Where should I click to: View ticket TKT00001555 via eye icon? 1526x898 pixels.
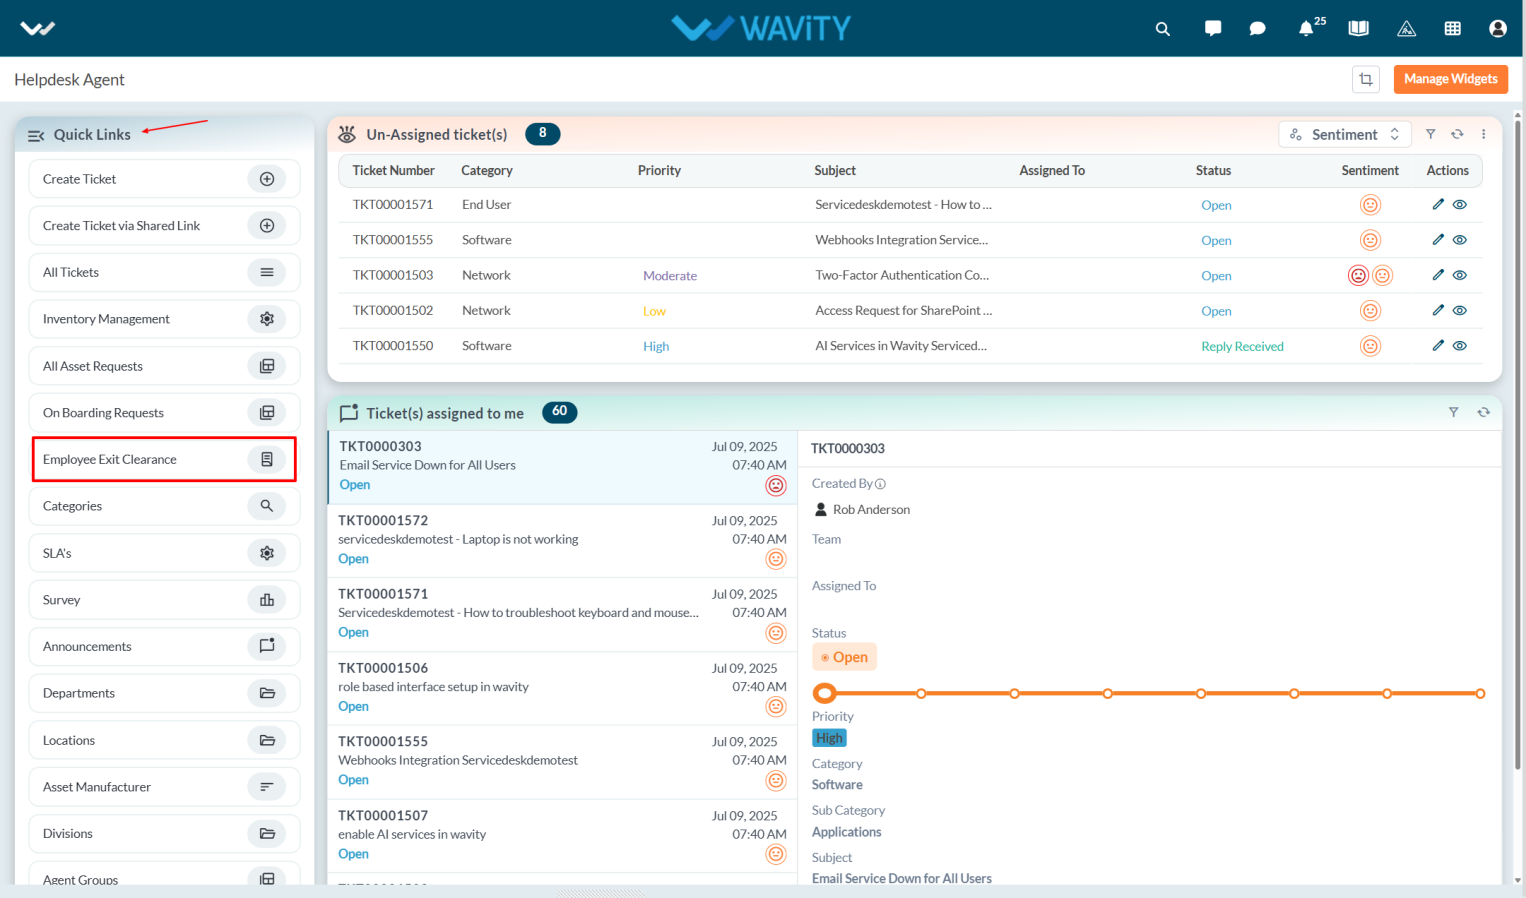click(x=1460, y=240)
